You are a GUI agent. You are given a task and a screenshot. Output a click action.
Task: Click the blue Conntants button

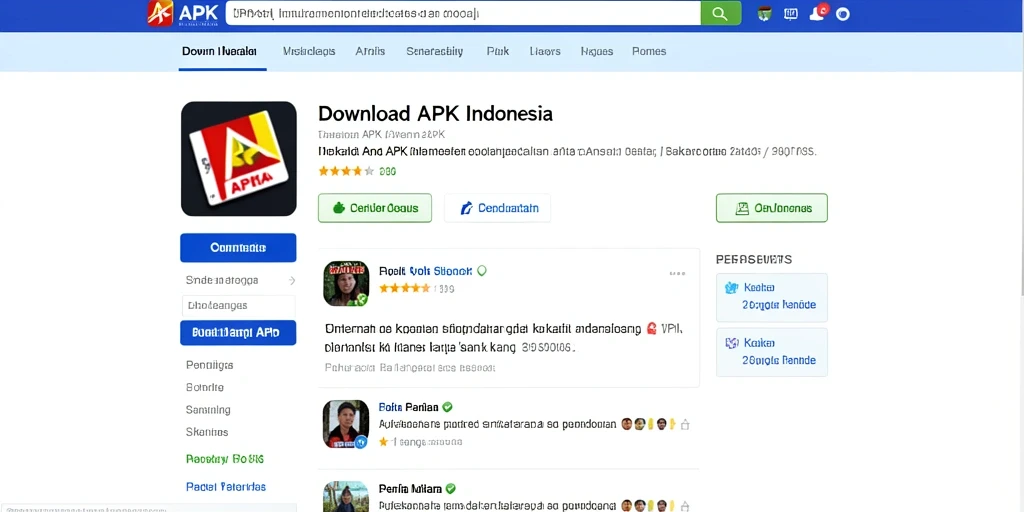pyautogui.click(x=238, y=248)
